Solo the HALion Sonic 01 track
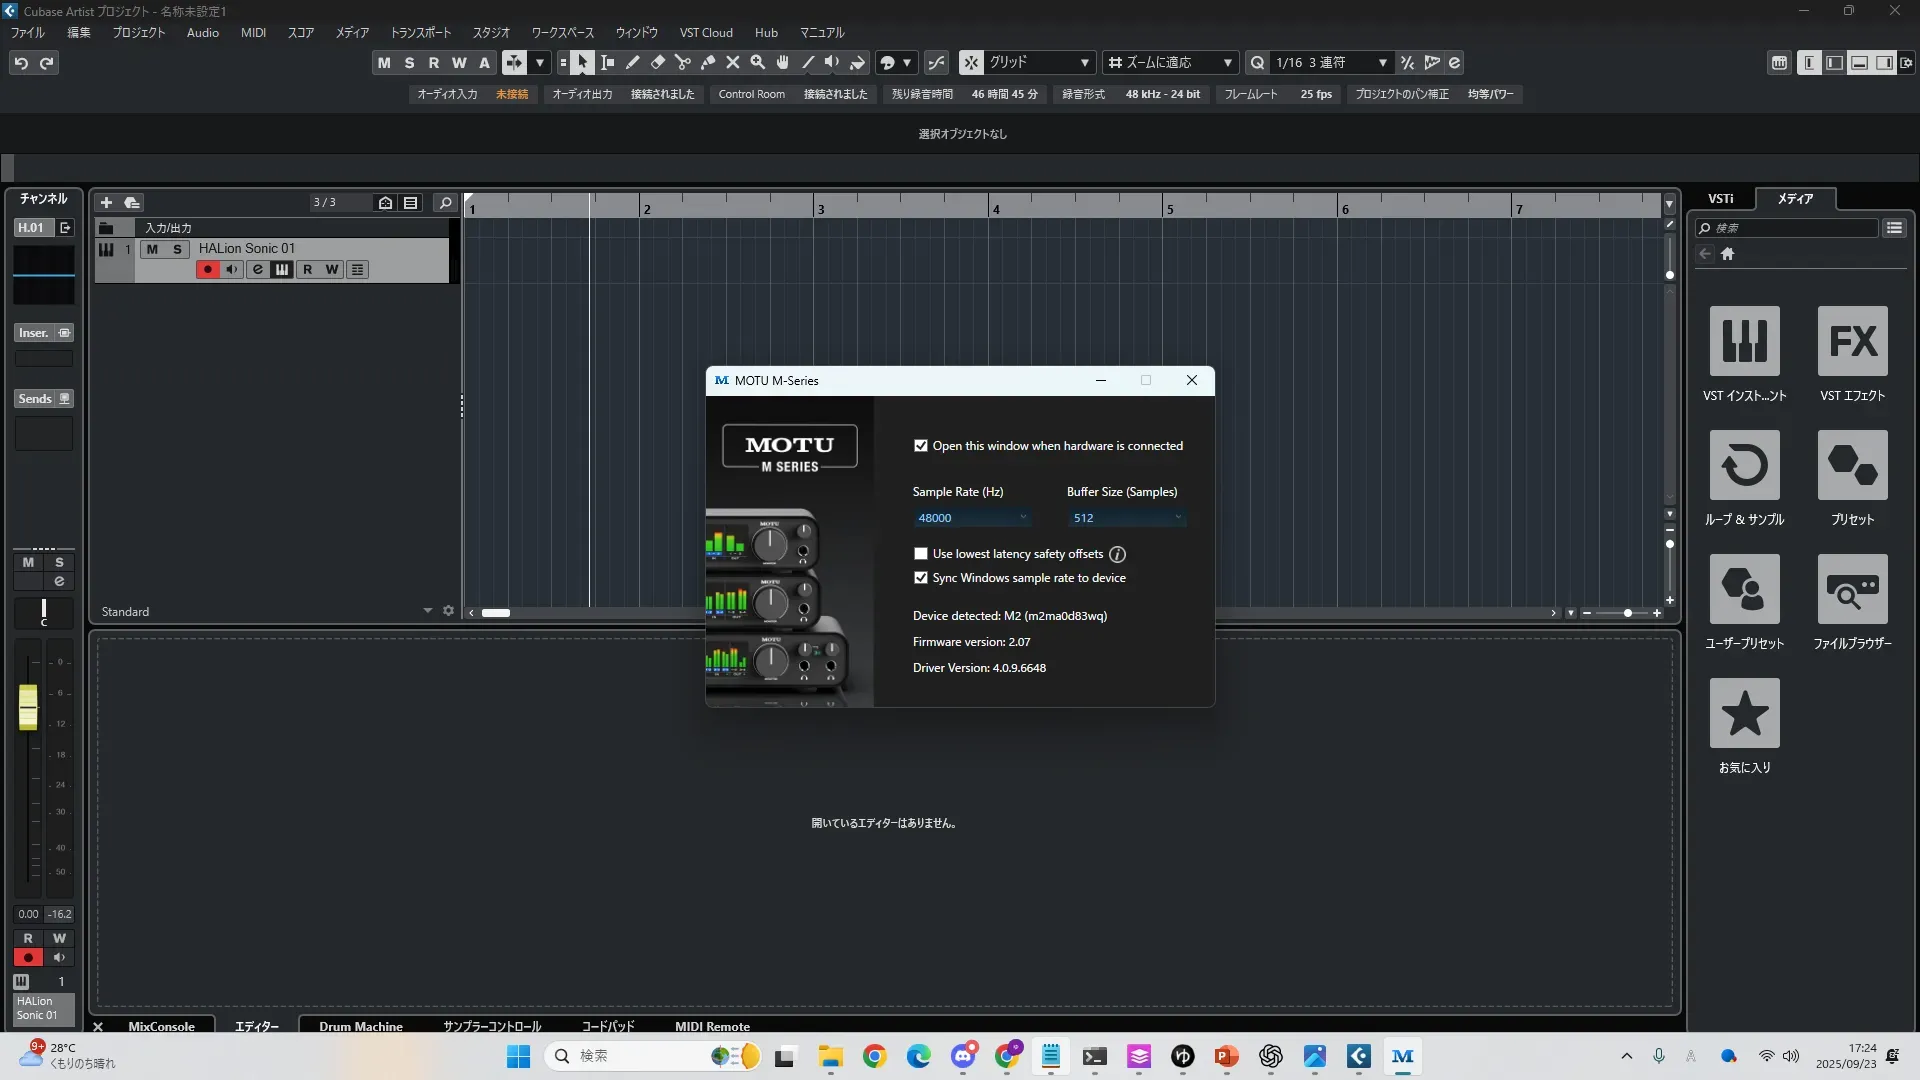 click(177, 249)
